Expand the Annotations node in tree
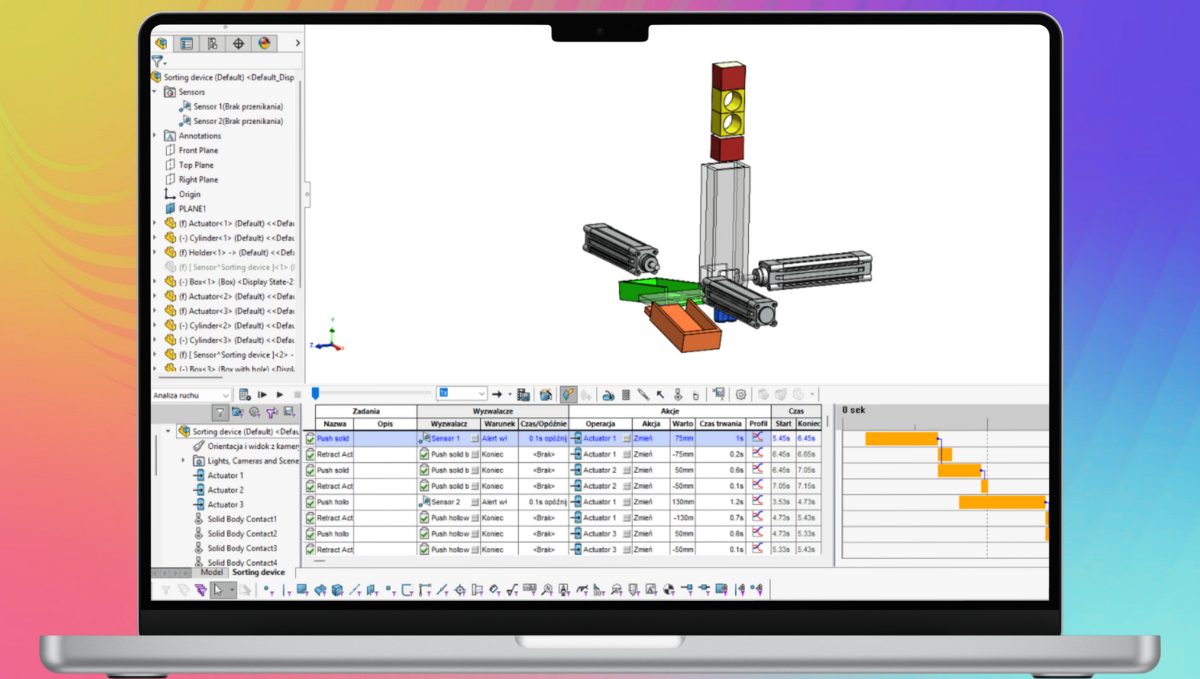 pyautogui.click(x=155, y=136)
